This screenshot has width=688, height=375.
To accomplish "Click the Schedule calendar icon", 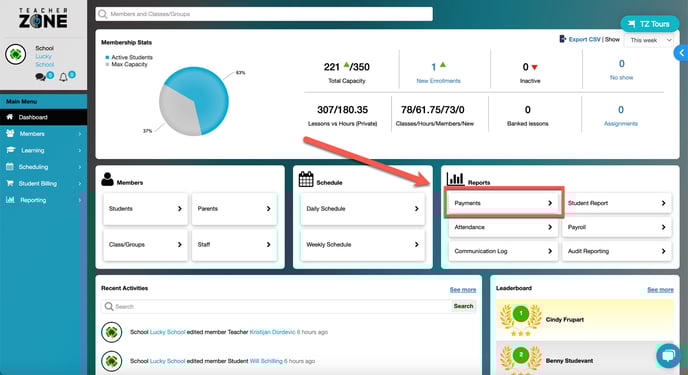I will 306,179.
